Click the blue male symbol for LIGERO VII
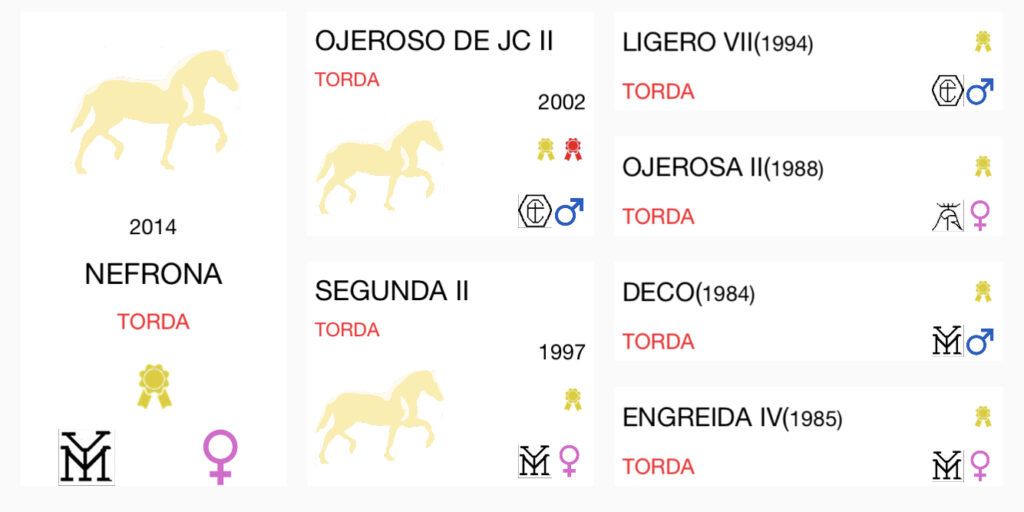The width and height of the screenshot is (1024, 512). [x=980, y=92]
